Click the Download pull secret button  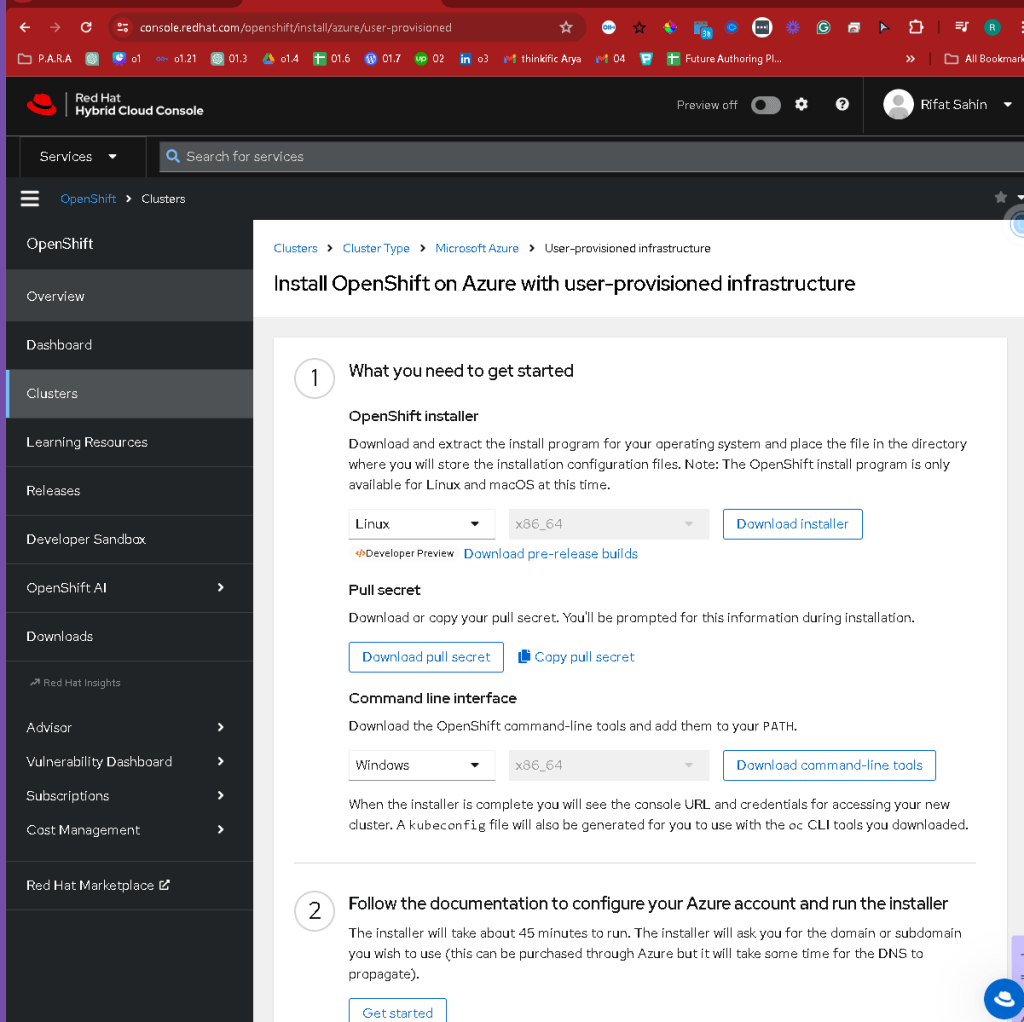426,657
